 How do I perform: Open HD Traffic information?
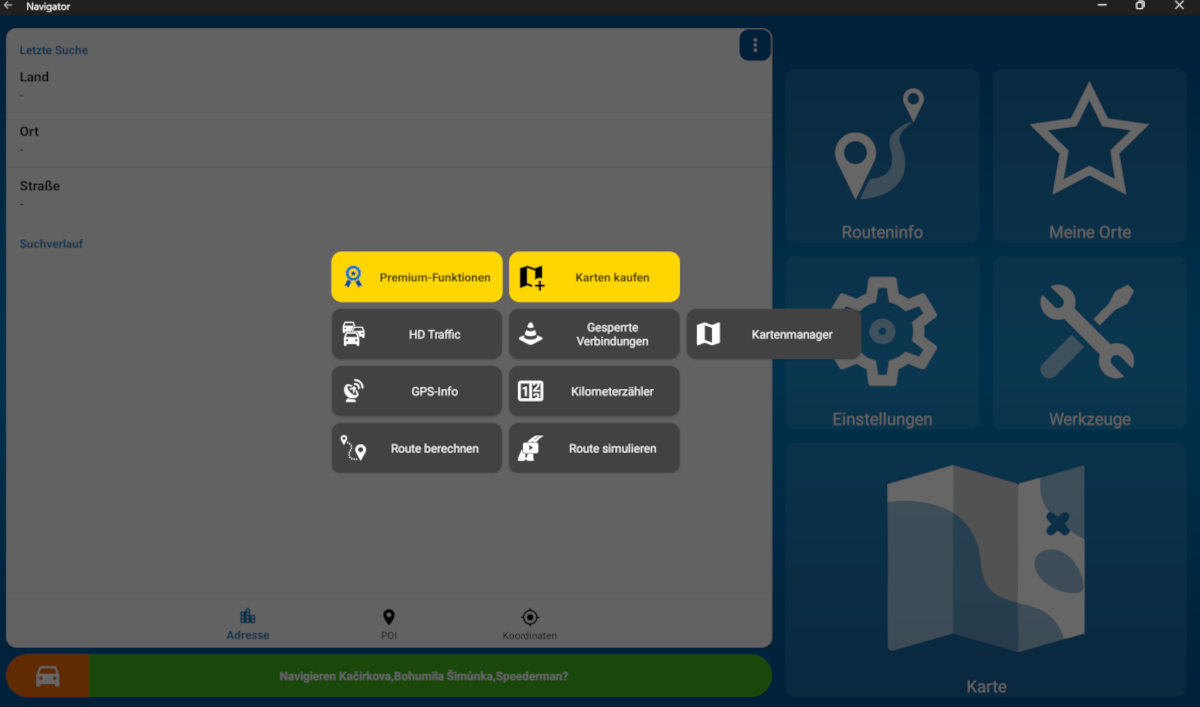(416, 334)
